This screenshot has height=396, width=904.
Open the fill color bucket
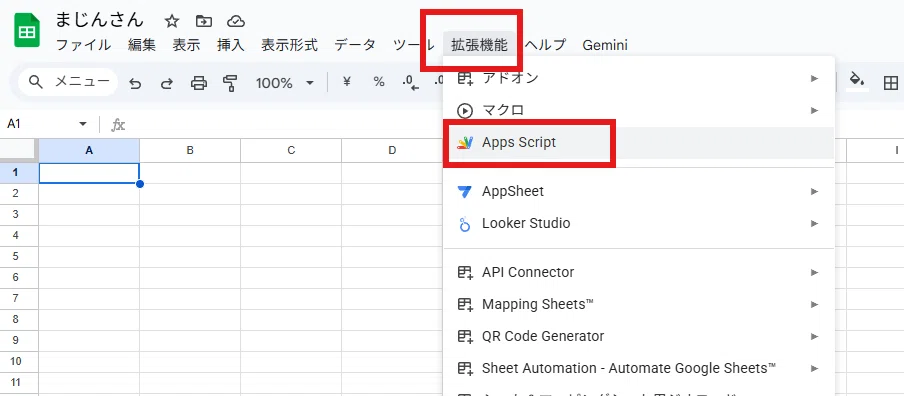click(x=857, y=81)
